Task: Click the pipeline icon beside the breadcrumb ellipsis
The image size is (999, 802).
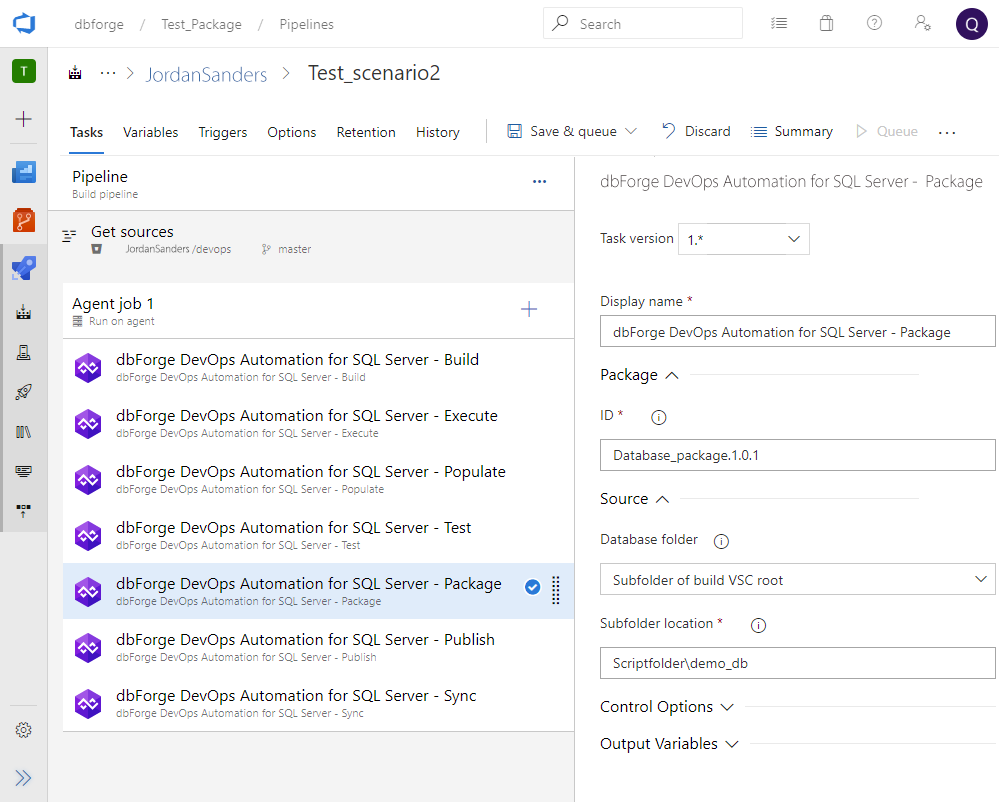Action: (x=75, y=73)
